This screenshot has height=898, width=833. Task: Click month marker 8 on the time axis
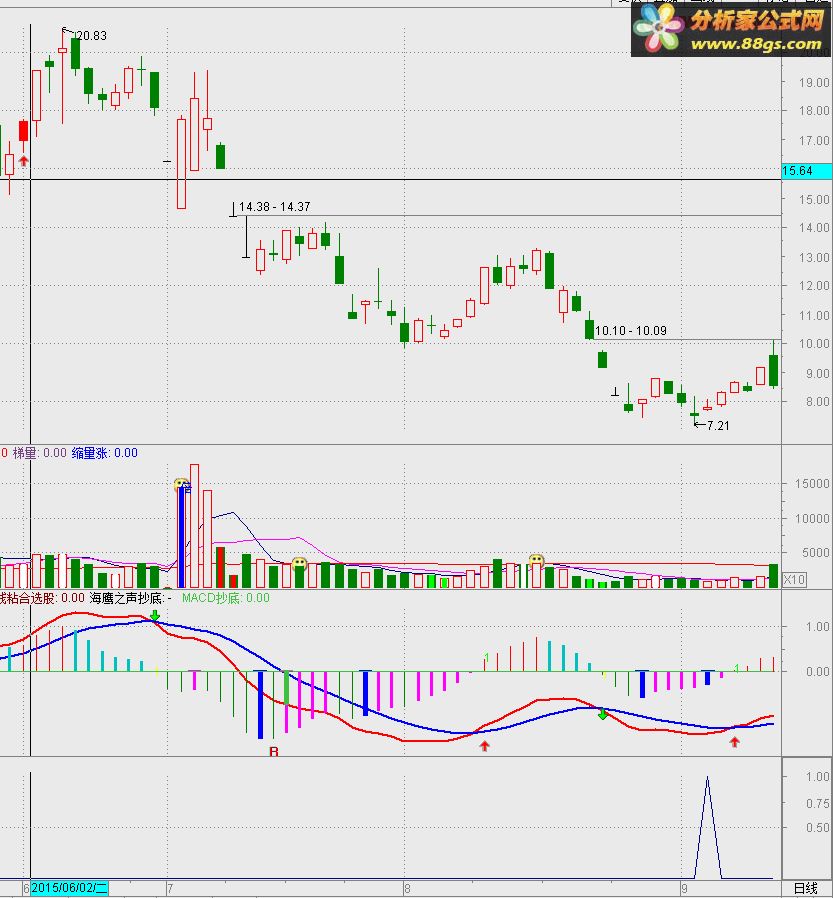(407, 889)
